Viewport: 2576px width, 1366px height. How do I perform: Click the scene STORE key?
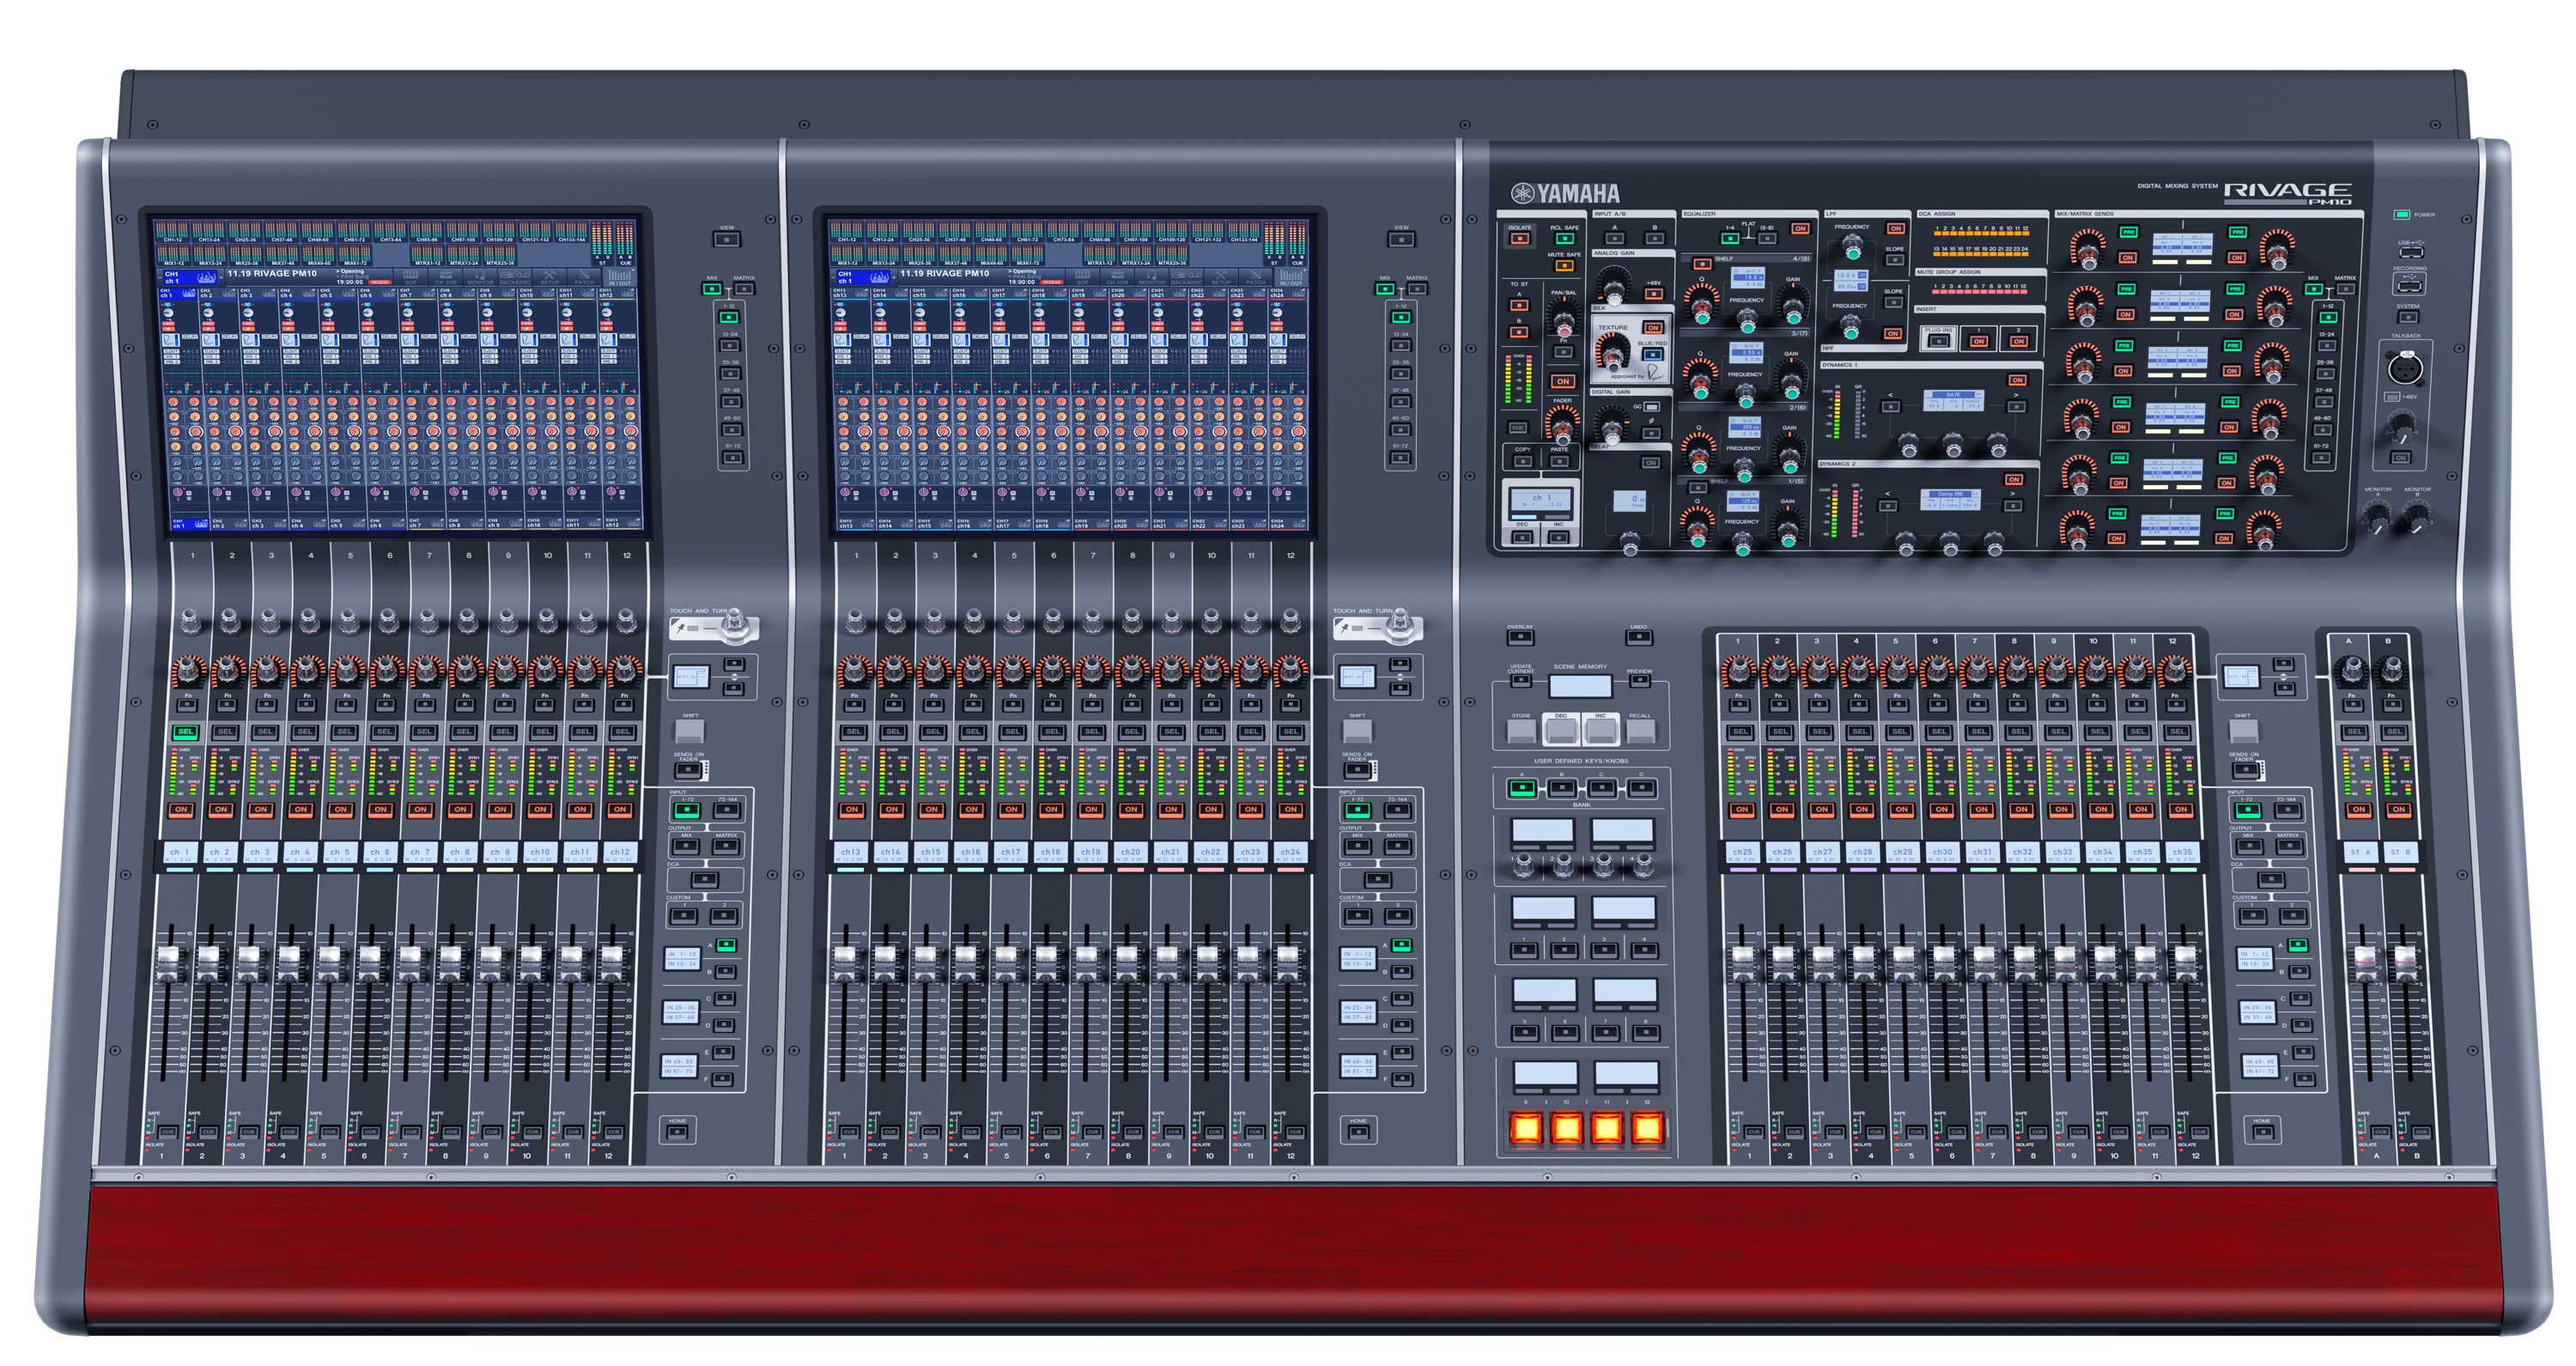pos(1522,732)
